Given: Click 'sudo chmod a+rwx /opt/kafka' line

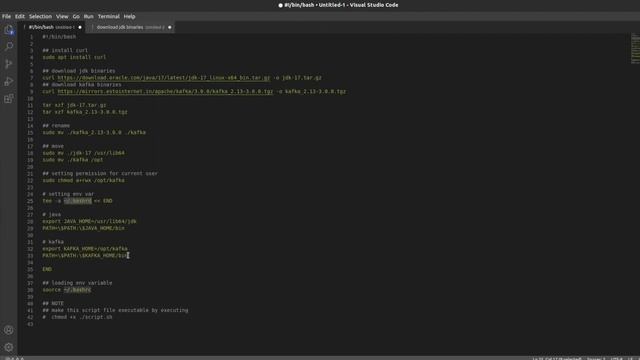Looking at the screenshot, I should pyautogui.click(x=84, y=180).
